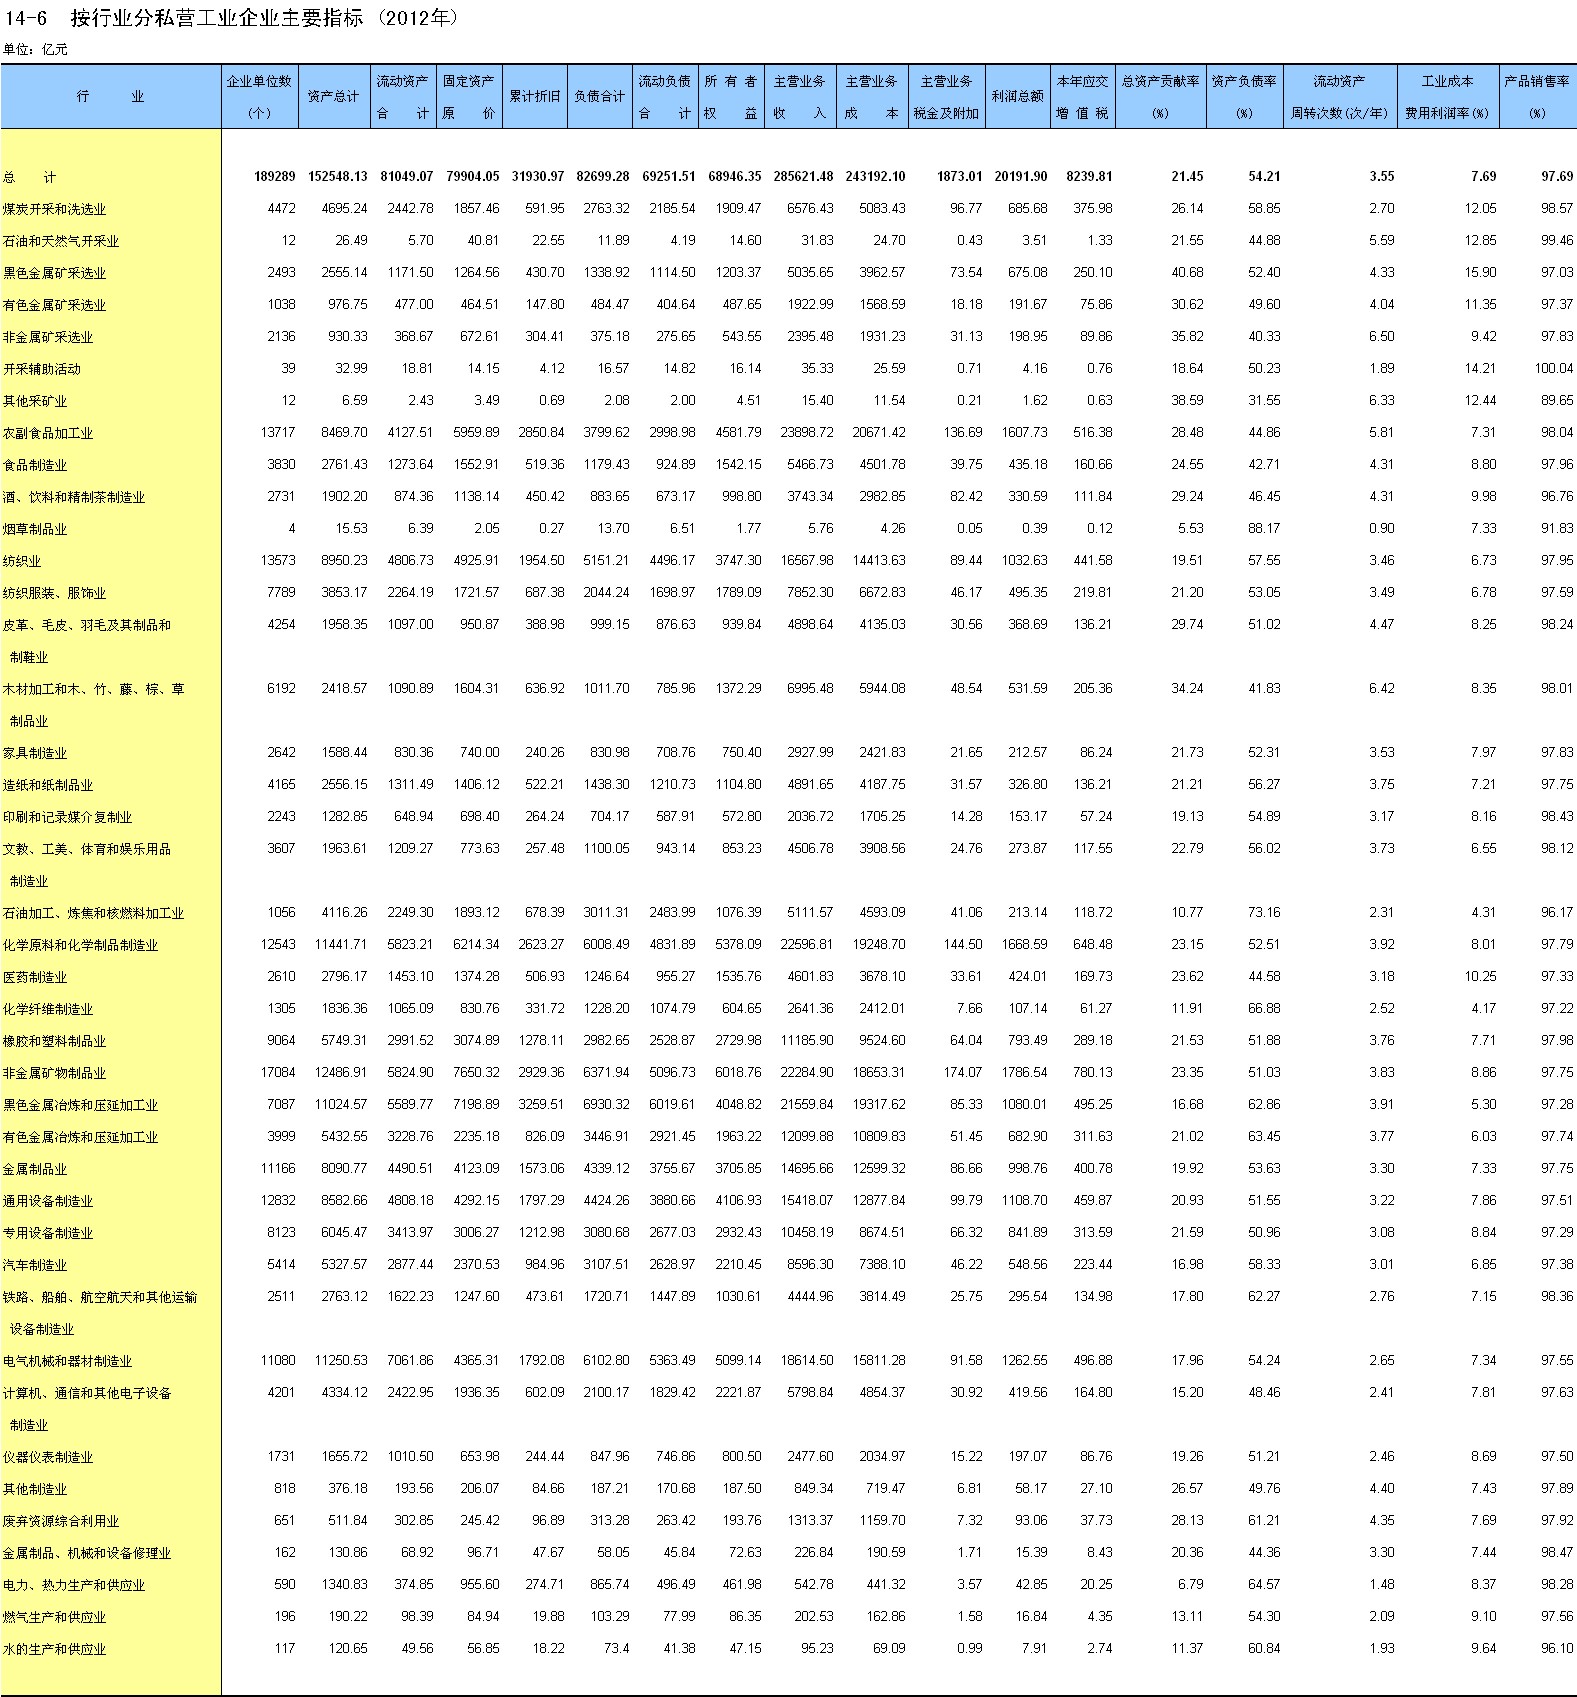Screen dimensions: 1577x1697
Task: Select the 纺织服装、服饰业 row label
Action: pos(54,593)
